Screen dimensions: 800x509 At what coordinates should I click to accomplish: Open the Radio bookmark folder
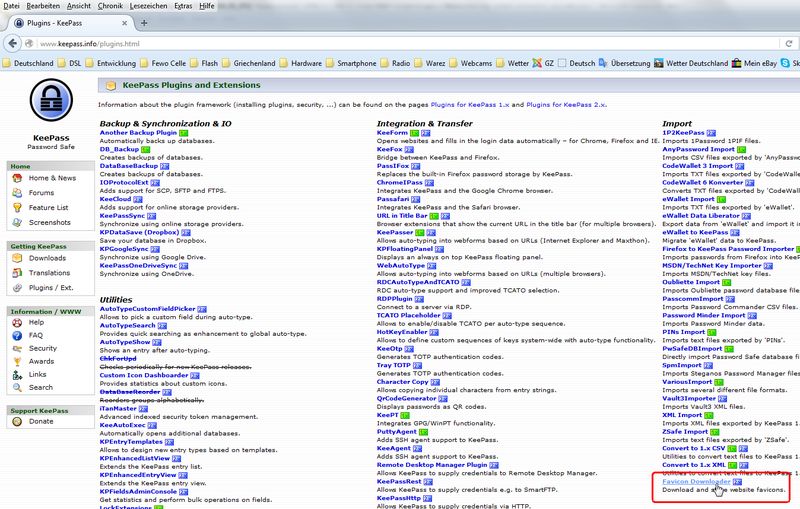(x=395, y=63)
